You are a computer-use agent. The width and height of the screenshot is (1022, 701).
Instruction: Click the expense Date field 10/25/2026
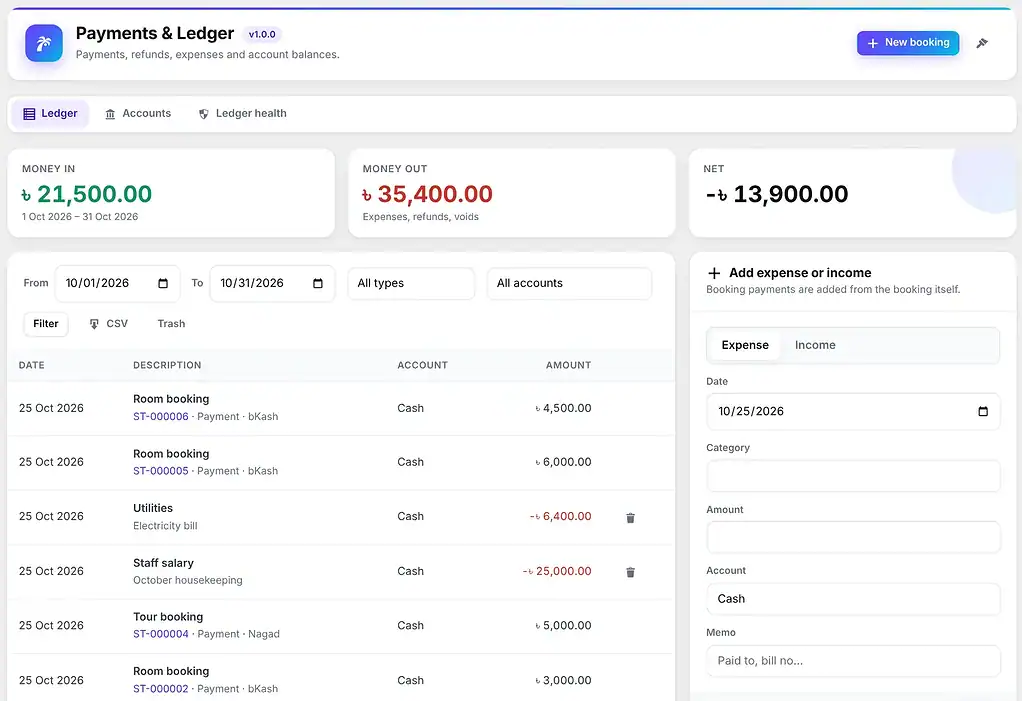(853, 411)
